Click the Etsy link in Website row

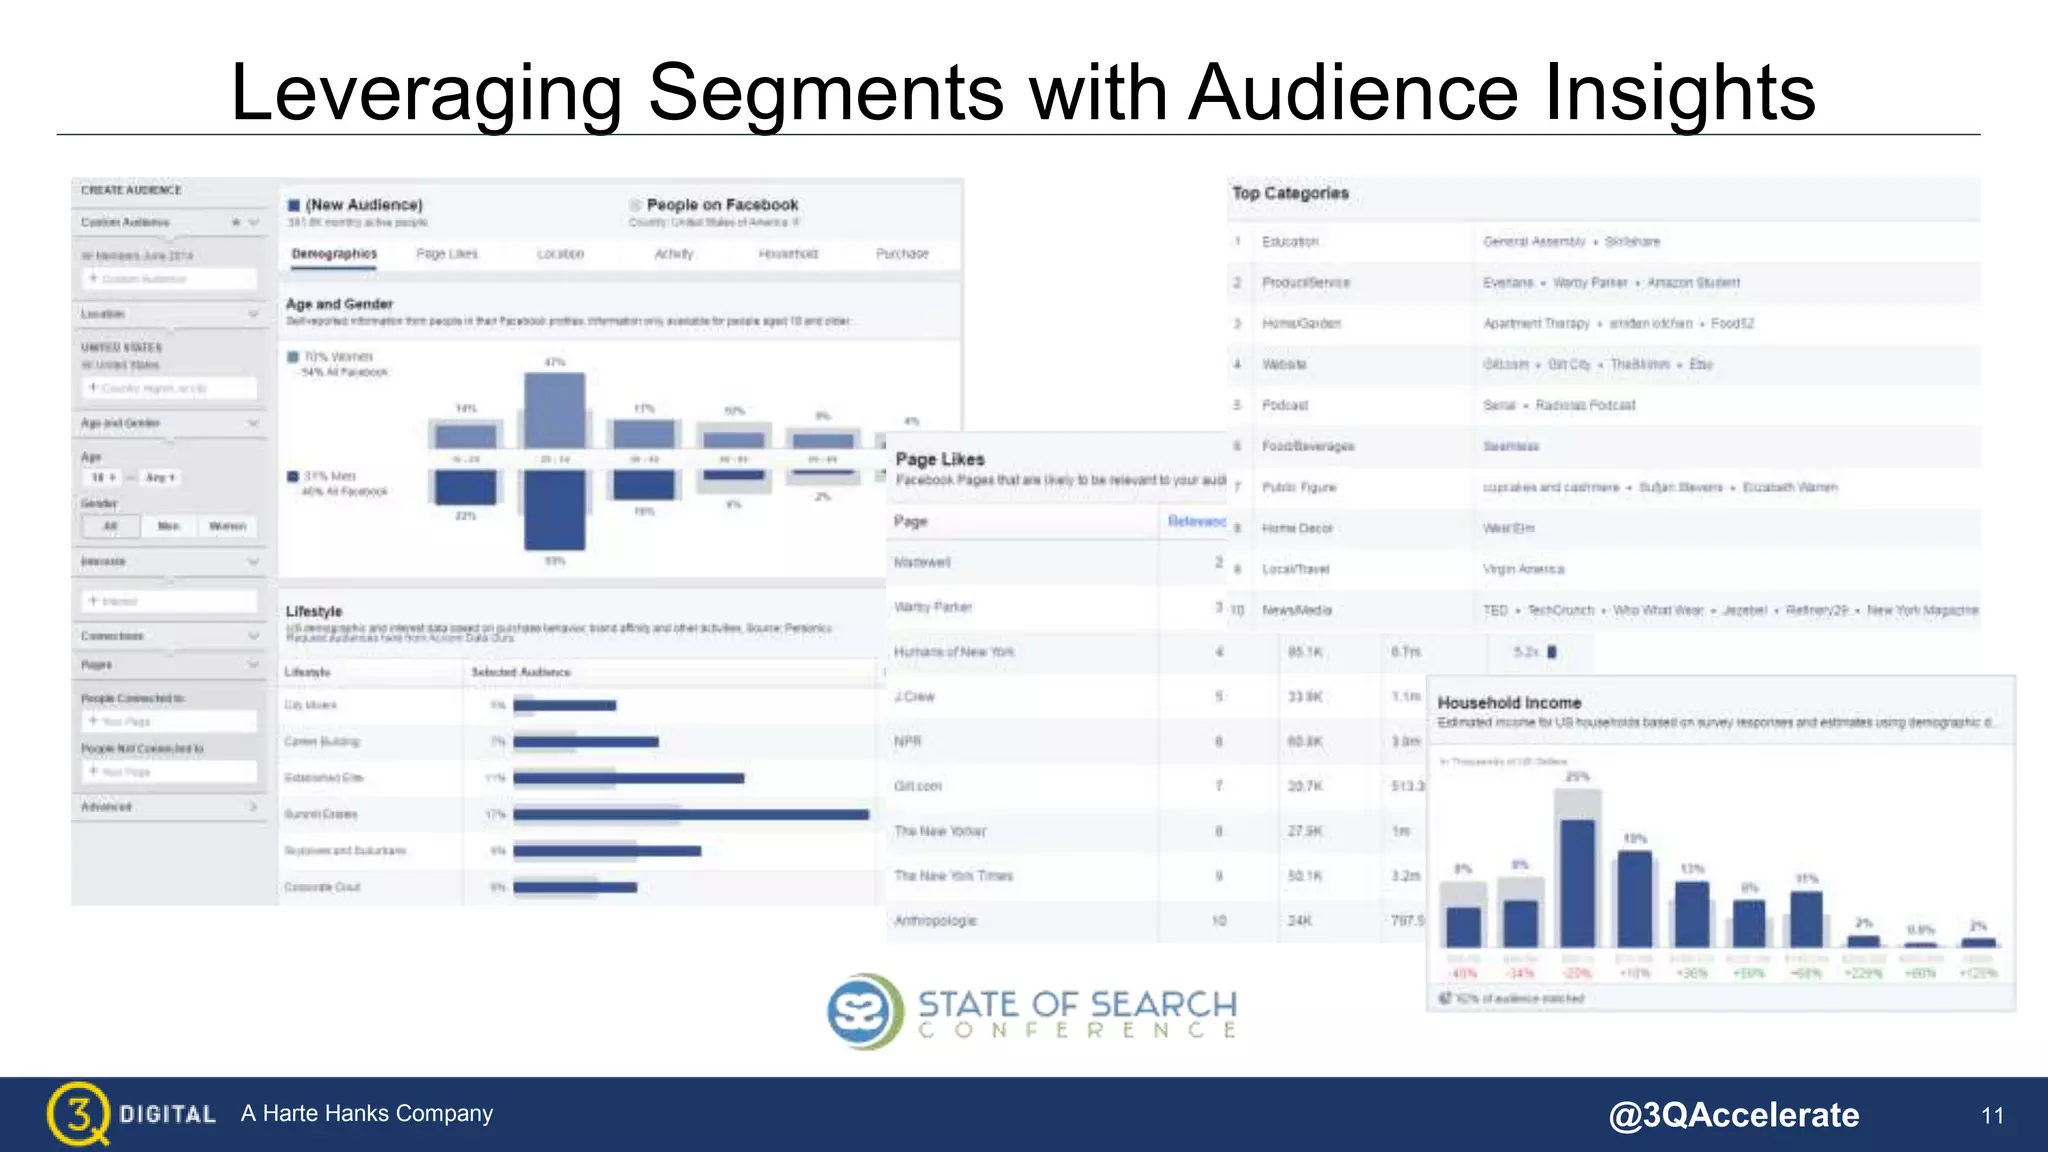1701,365
